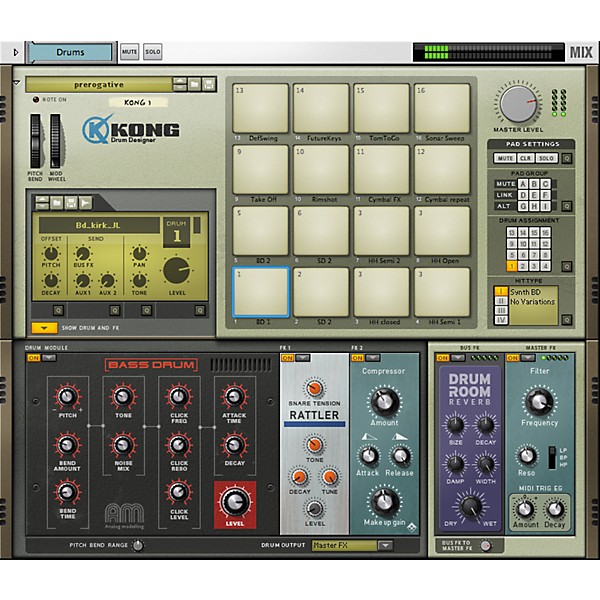This screenshot has height=600, width=600.
Task: Save the prerogative patch with the disk icon
Action: pos(208,84)
